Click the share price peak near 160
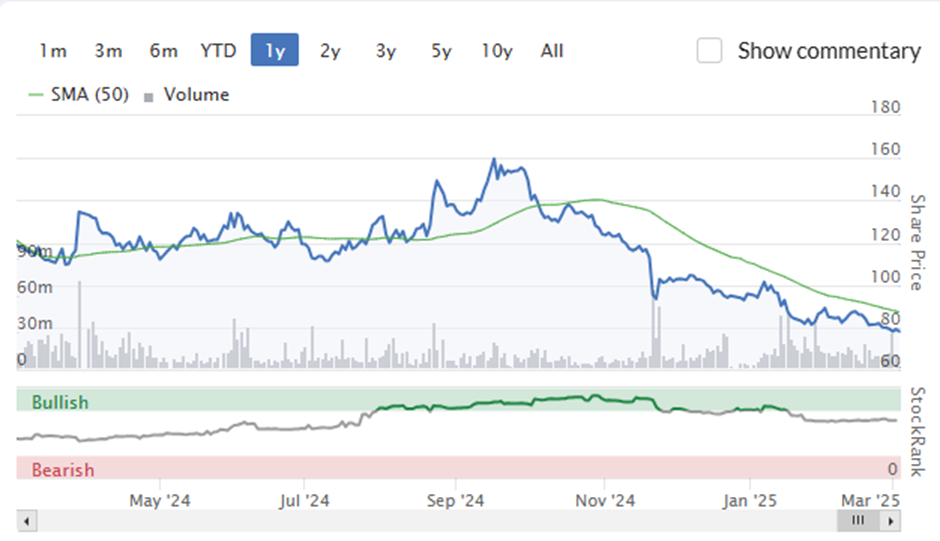This screenshot has height=541, width=940. pos(494,160)
